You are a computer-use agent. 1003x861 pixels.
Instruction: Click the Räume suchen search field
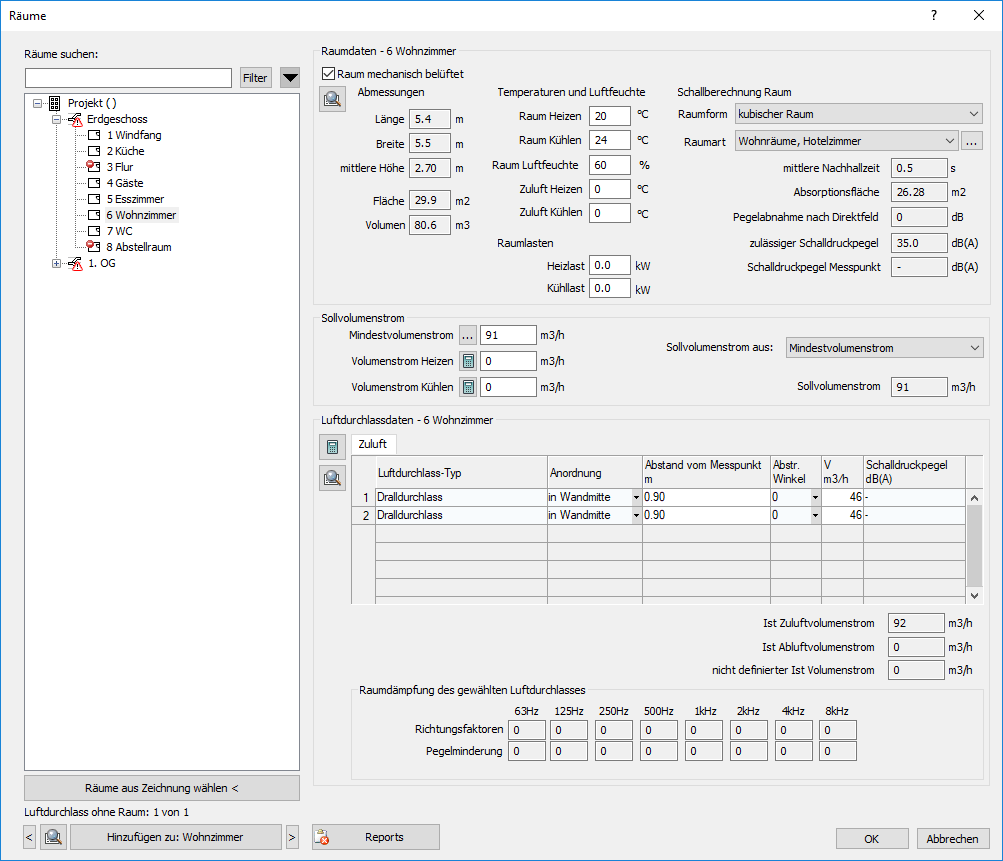point(129,78)
